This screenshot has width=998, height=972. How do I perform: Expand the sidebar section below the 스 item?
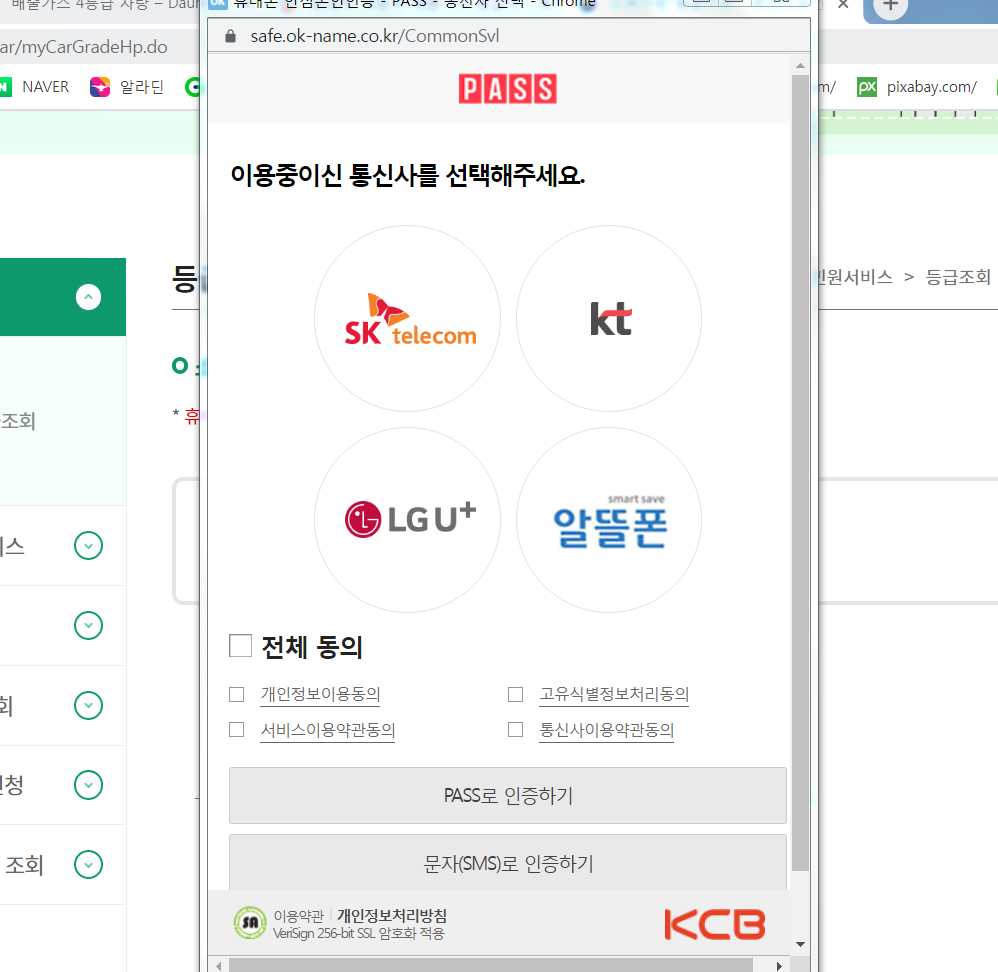88,625
